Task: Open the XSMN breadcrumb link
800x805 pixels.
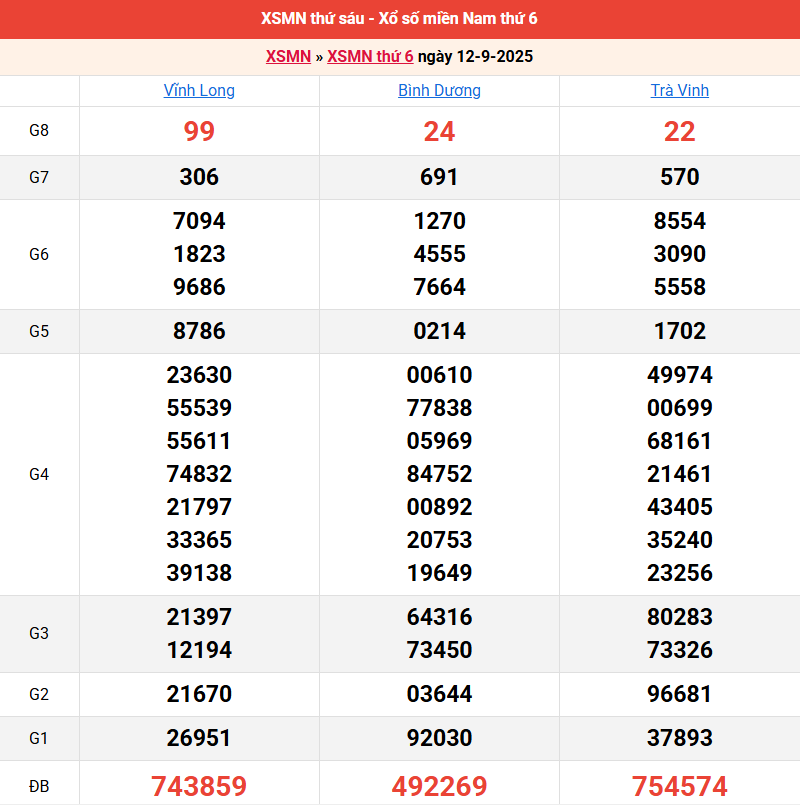Action: pyautogui.click(x=288, y=56)
